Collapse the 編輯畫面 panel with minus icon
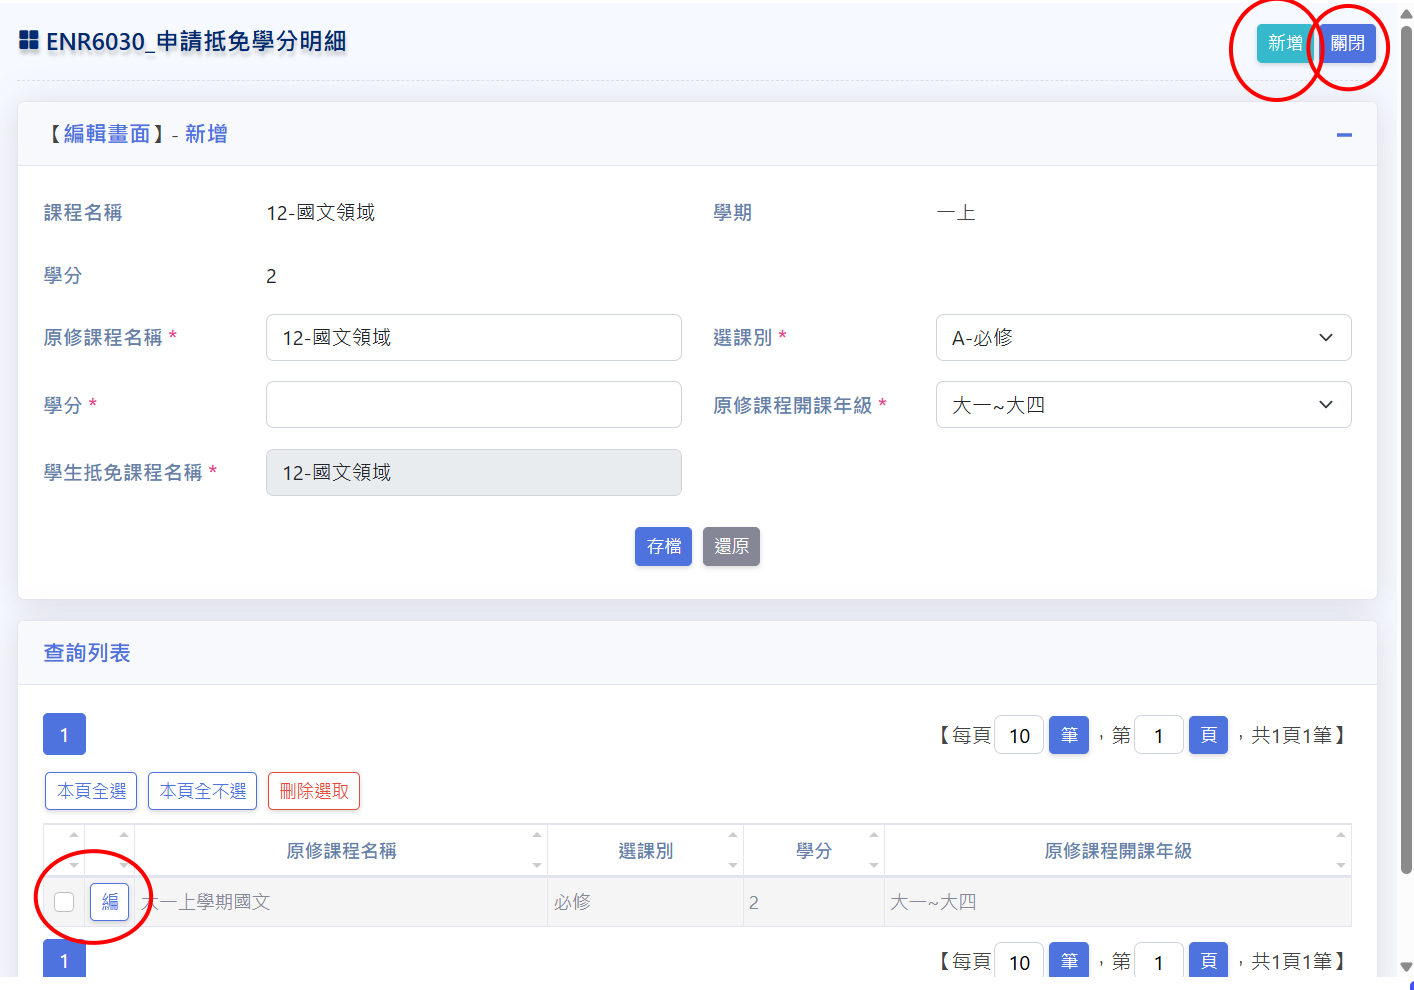The image size is (1414, 990). [1344, 135]
